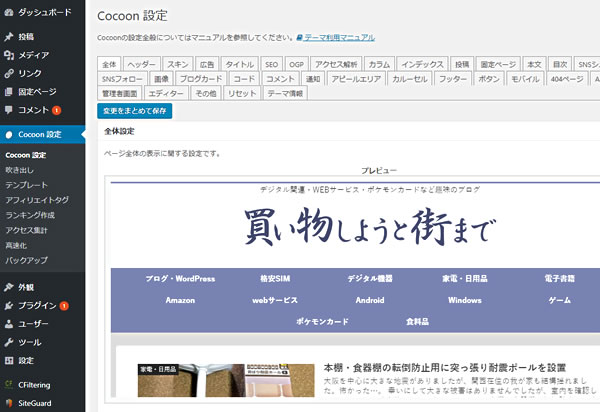The height and width of the screenshot is (412, 600).
Task: Open the 目次 tab
Action: pyautogui.click(x=560, y=64)
